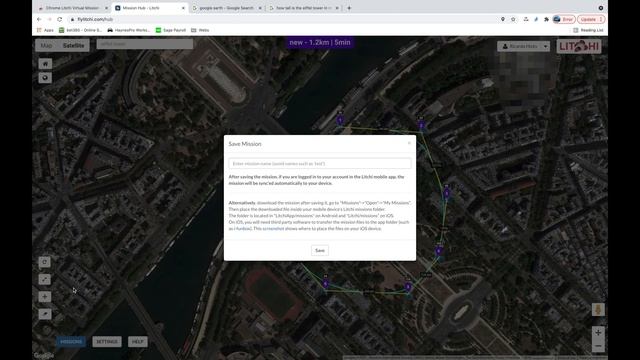Click the profile Error button
This screenshot has width=640, height=360.
coord(564,19)
